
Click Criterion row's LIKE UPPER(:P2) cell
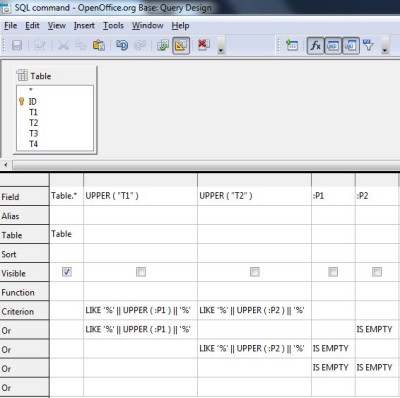[x=254, y=310]
